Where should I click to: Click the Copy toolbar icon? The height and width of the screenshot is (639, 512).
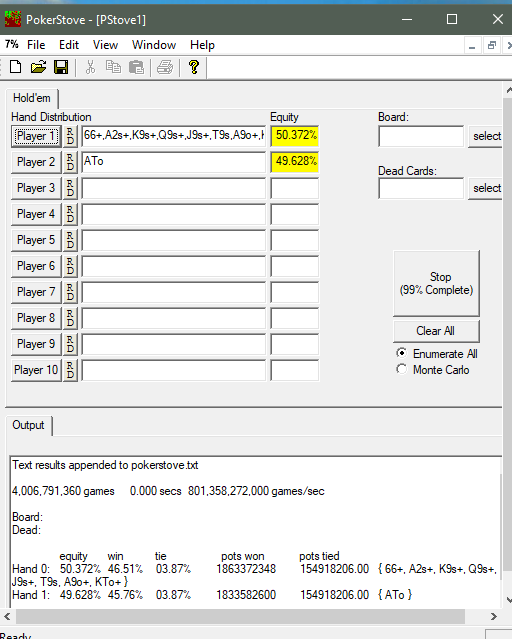pyautogui.click(x=113, y=66)
